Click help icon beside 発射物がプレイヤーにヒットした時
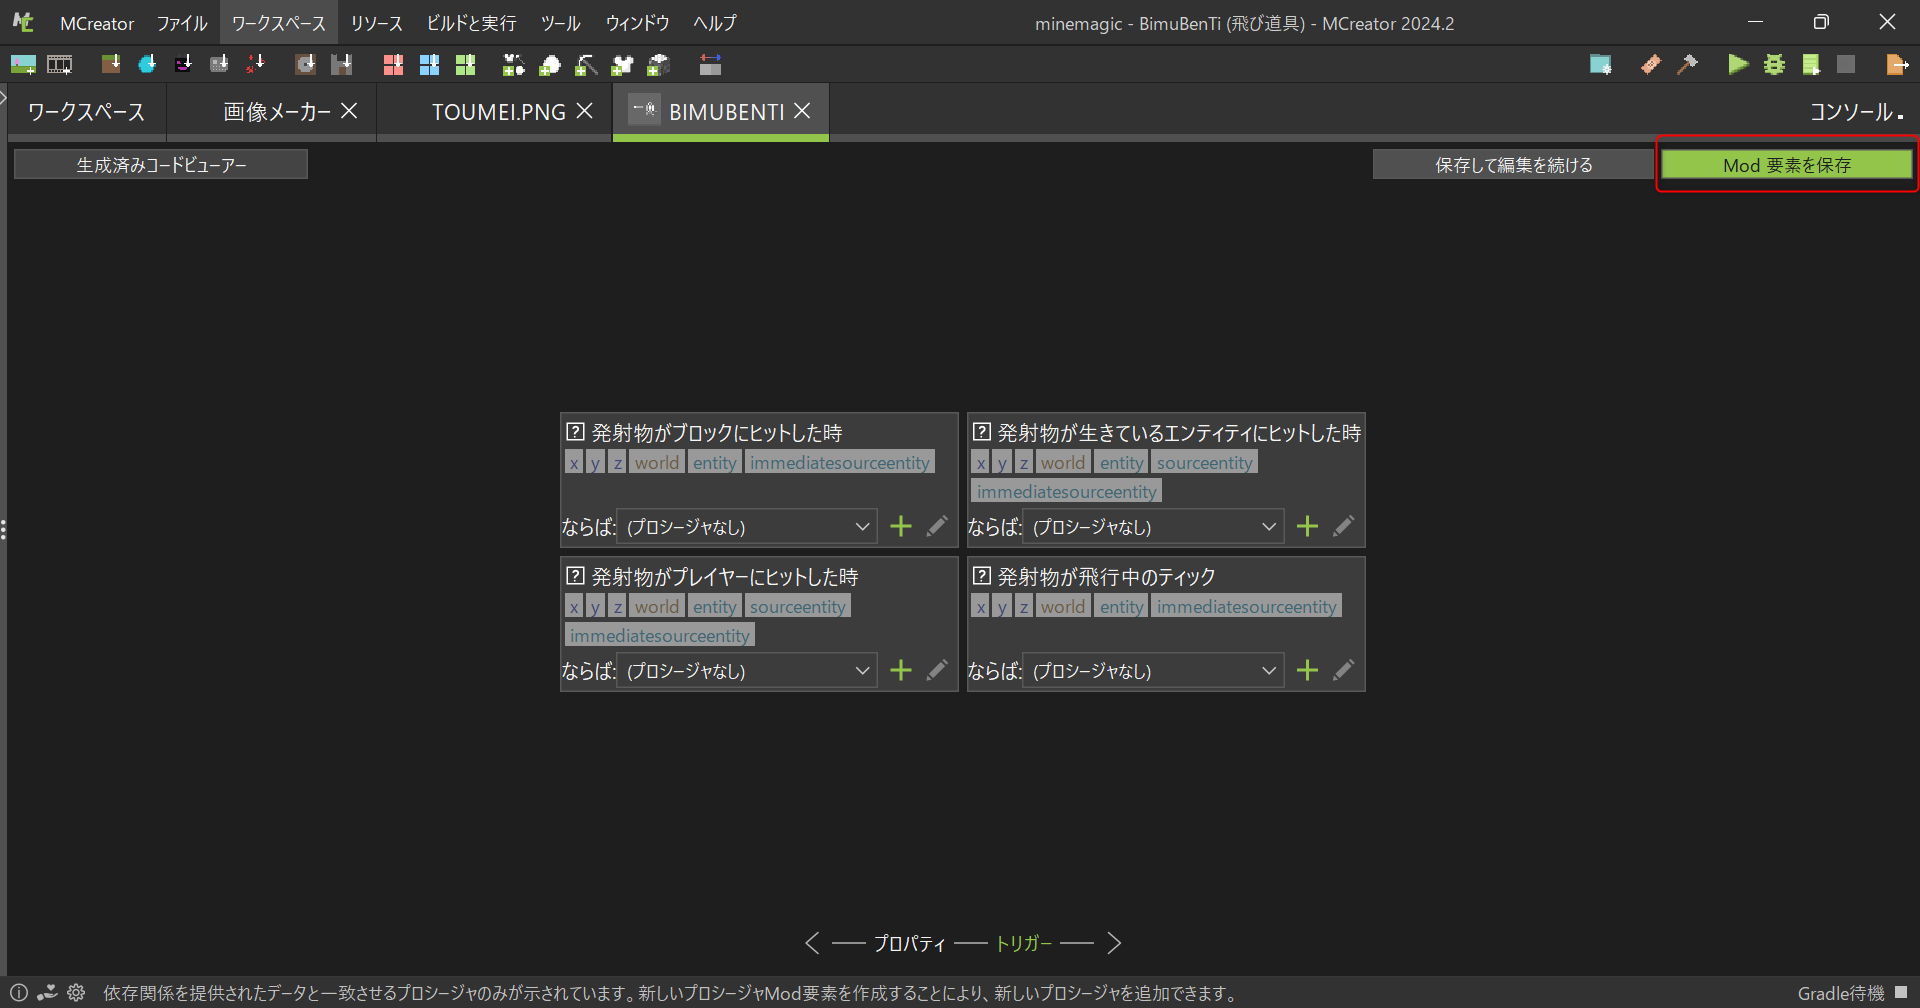1920x1008 pixels. click(575, 576)
